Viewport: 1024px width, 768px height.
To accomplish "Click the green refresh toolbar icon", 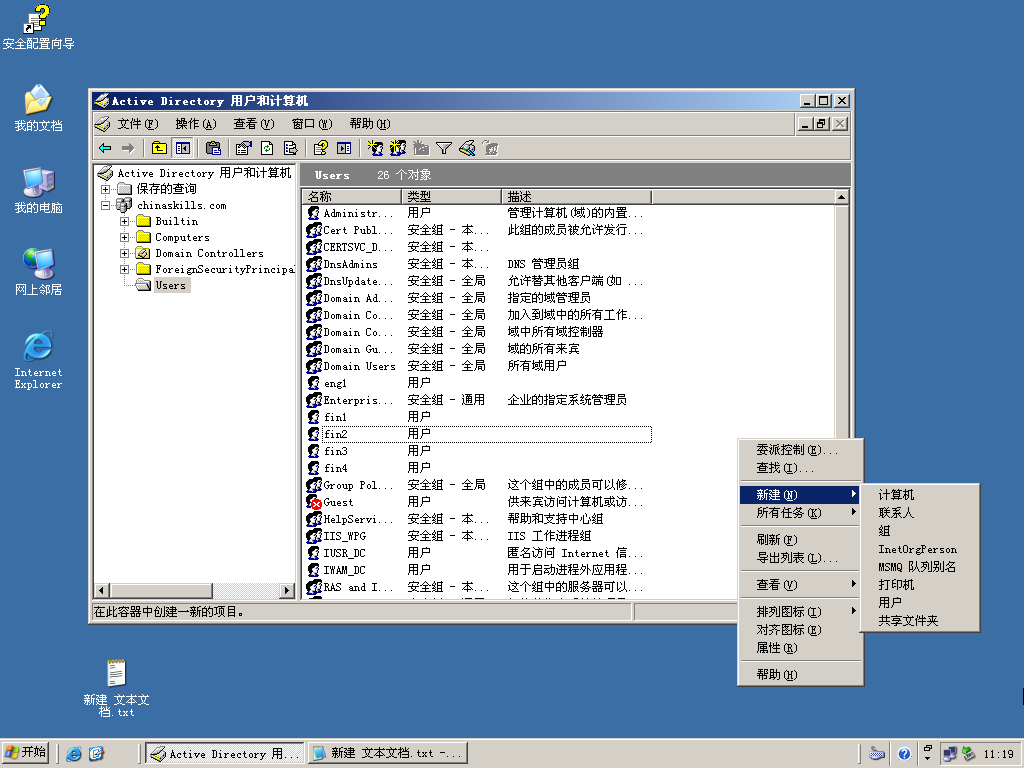I will [267, 148].
